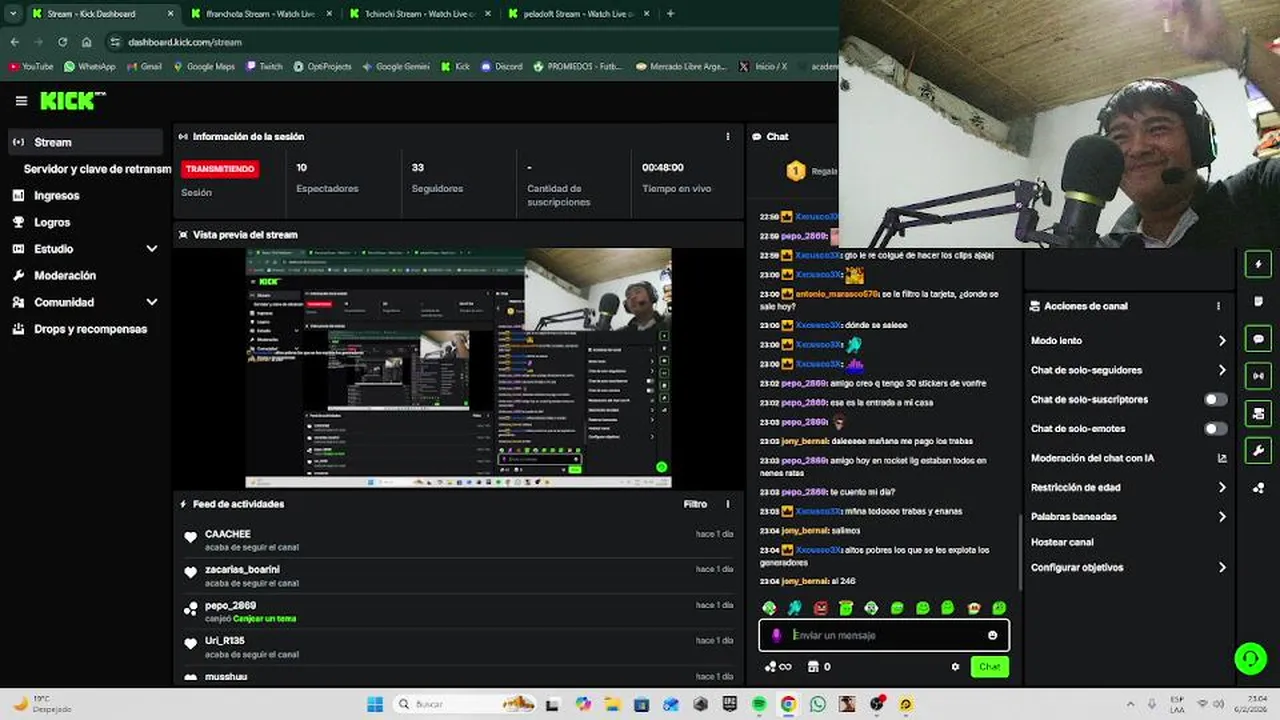Click Hostear canal
Screen dimensions: 1280x720
point(1062,542)
